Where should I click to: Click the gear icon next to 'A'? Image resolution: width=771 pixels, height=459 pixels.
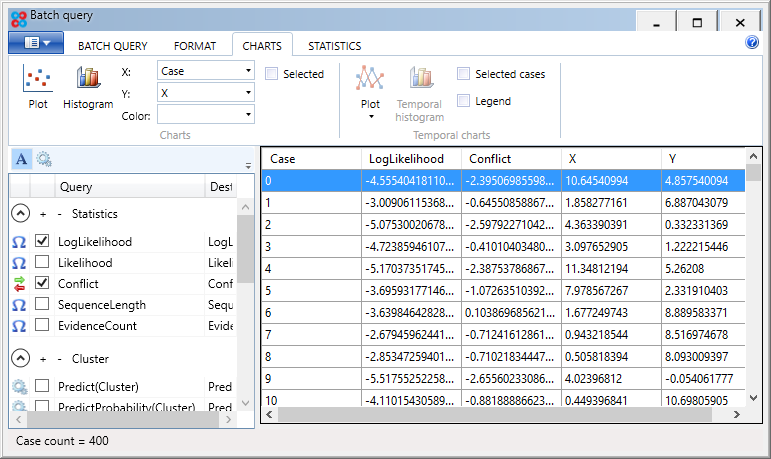[x=44, y=159]
